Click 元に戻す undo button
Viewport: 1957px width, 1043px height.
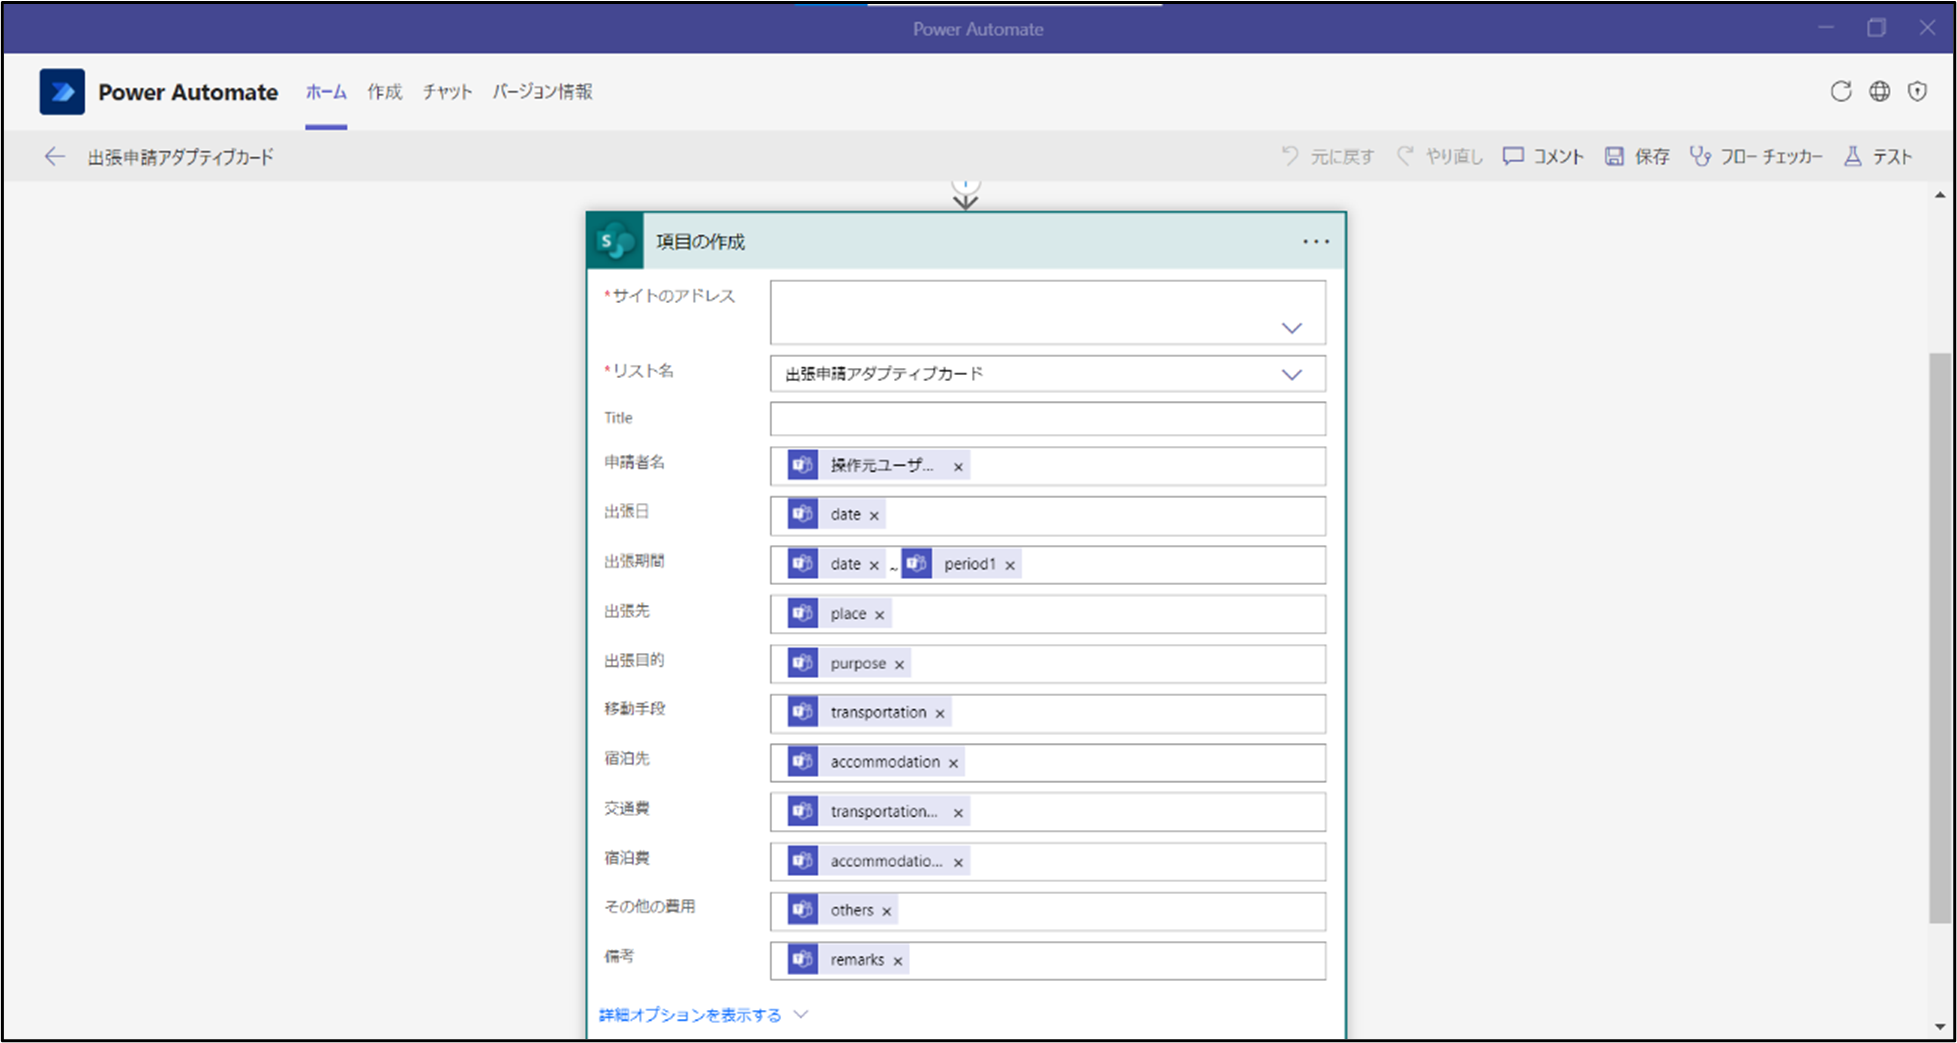pos(1328,157)
